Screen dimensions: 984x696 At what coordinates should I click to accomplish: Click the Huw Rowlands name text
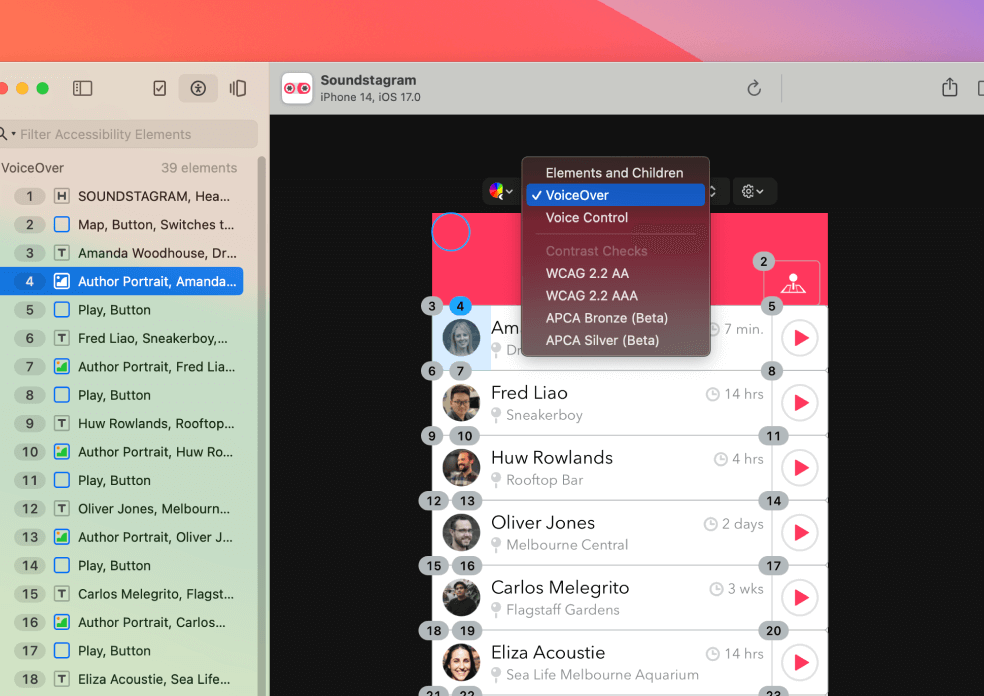(552, 458)
